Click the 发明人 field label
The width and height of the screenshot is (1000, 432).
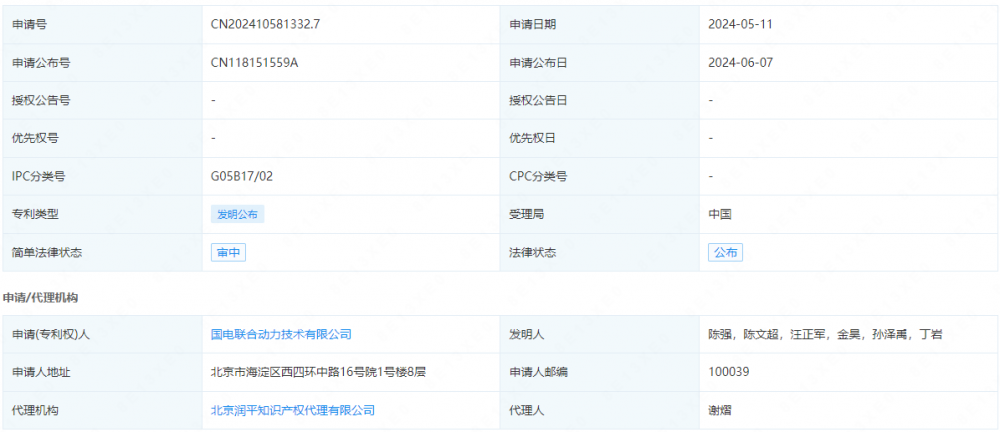(x=526, y=334)
